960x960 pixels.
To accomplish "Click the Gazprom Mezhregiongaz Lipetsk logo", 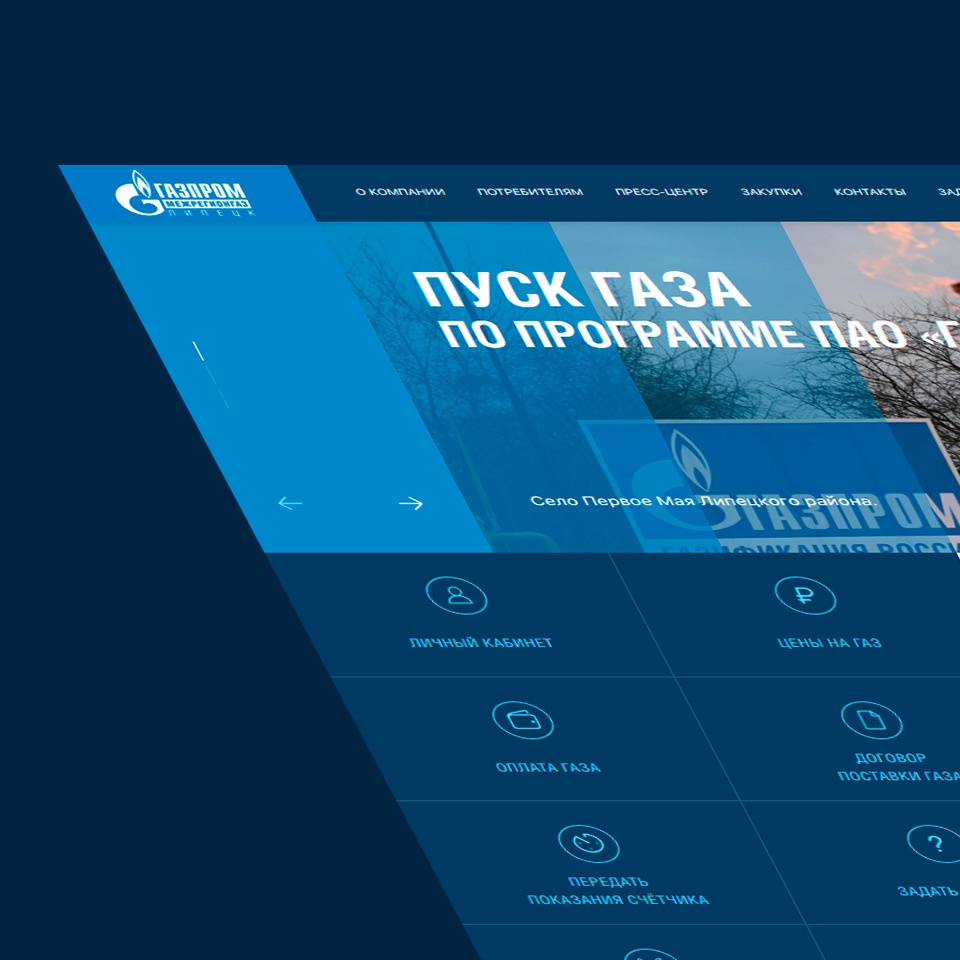I will [185, 193].
